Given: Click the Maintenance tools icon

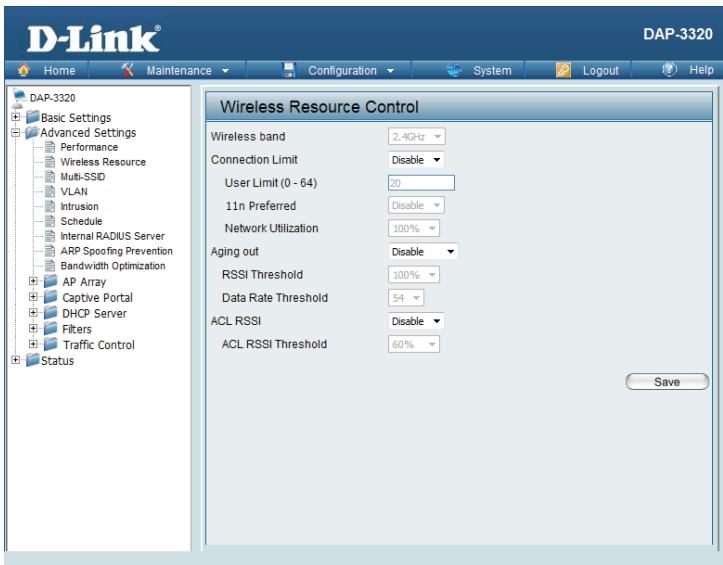Looking at the screenshot, I should coord(127,70).
